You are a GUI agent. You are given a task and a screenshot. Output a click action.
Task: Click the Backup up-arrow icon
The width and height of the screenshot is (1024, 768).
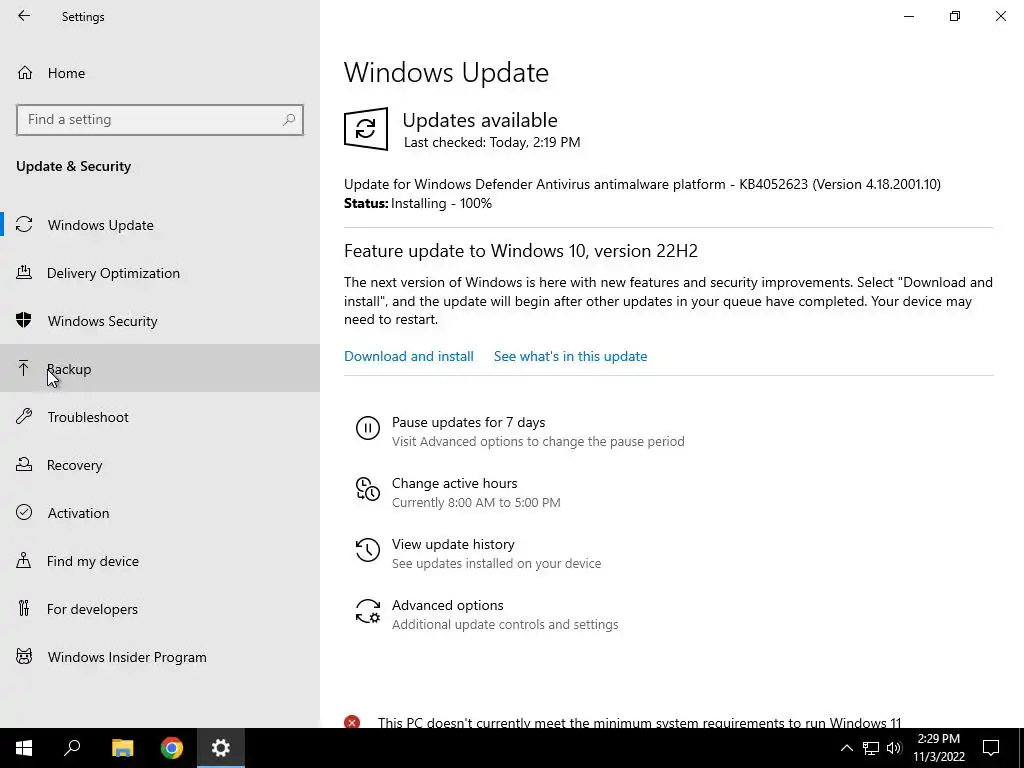coord(24,368)
